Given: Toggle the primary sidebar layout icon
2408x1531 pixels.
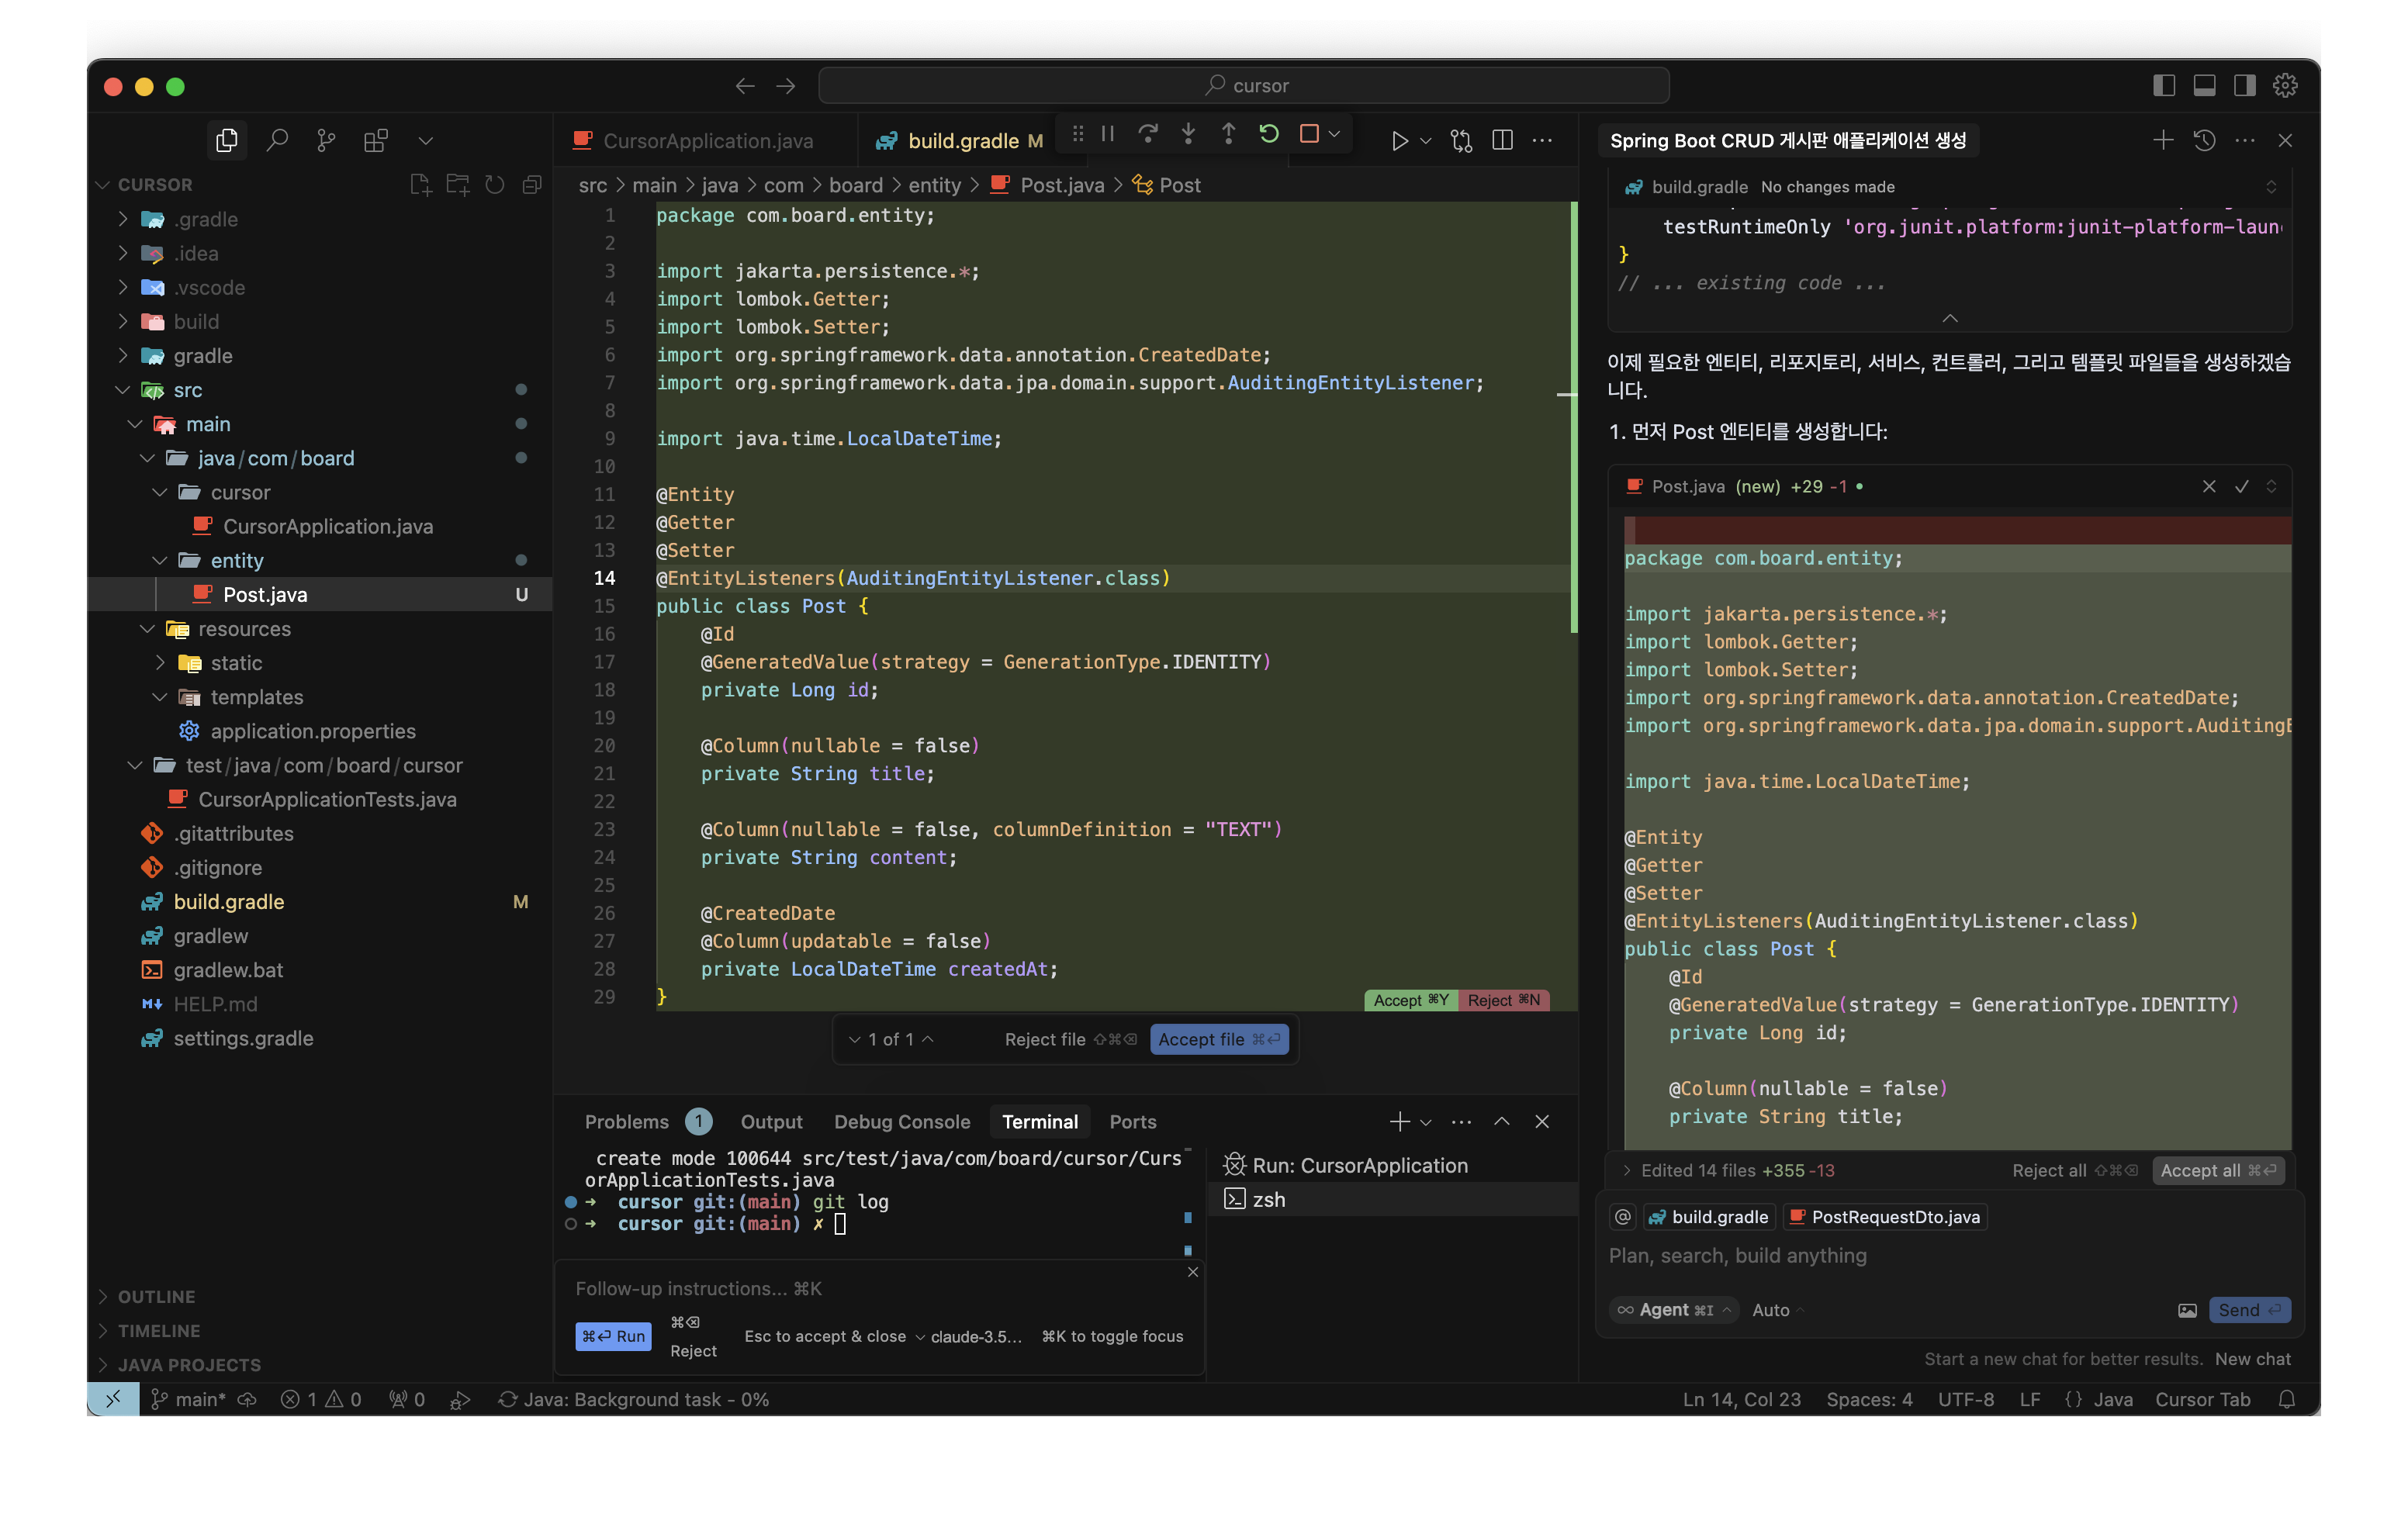Looking at the screenshot, I should click(2163, 86).
